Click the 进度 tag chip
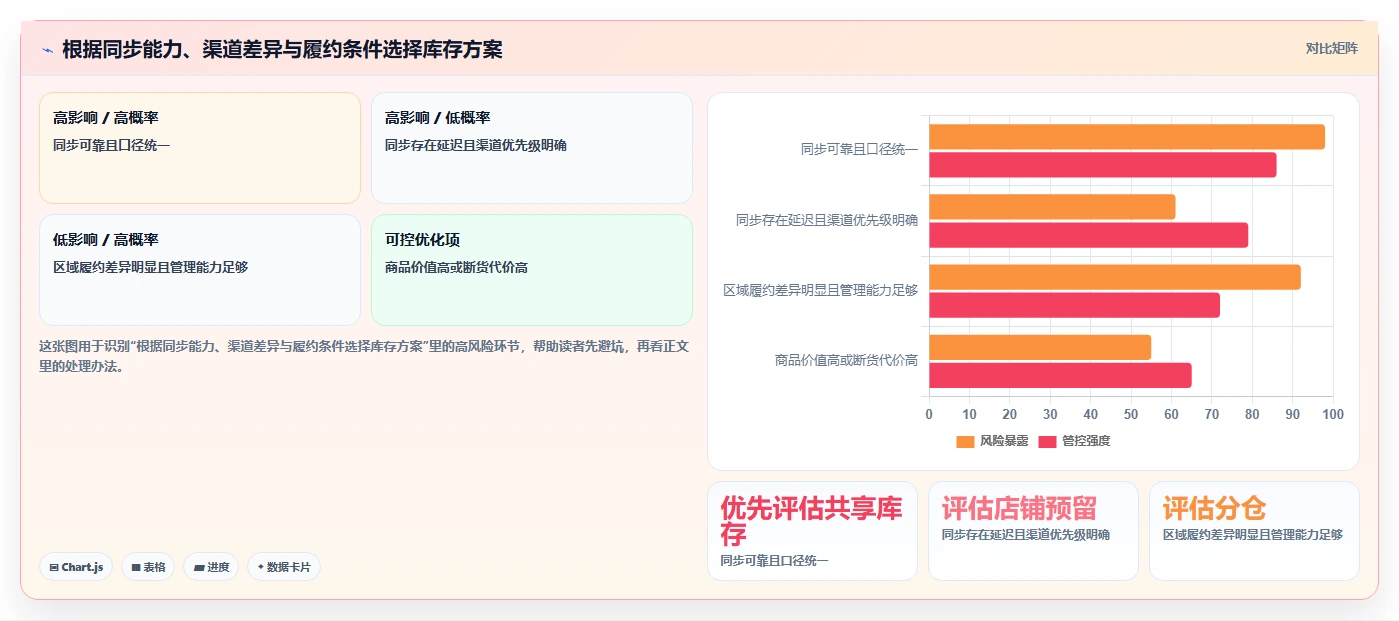 (211, 567)
